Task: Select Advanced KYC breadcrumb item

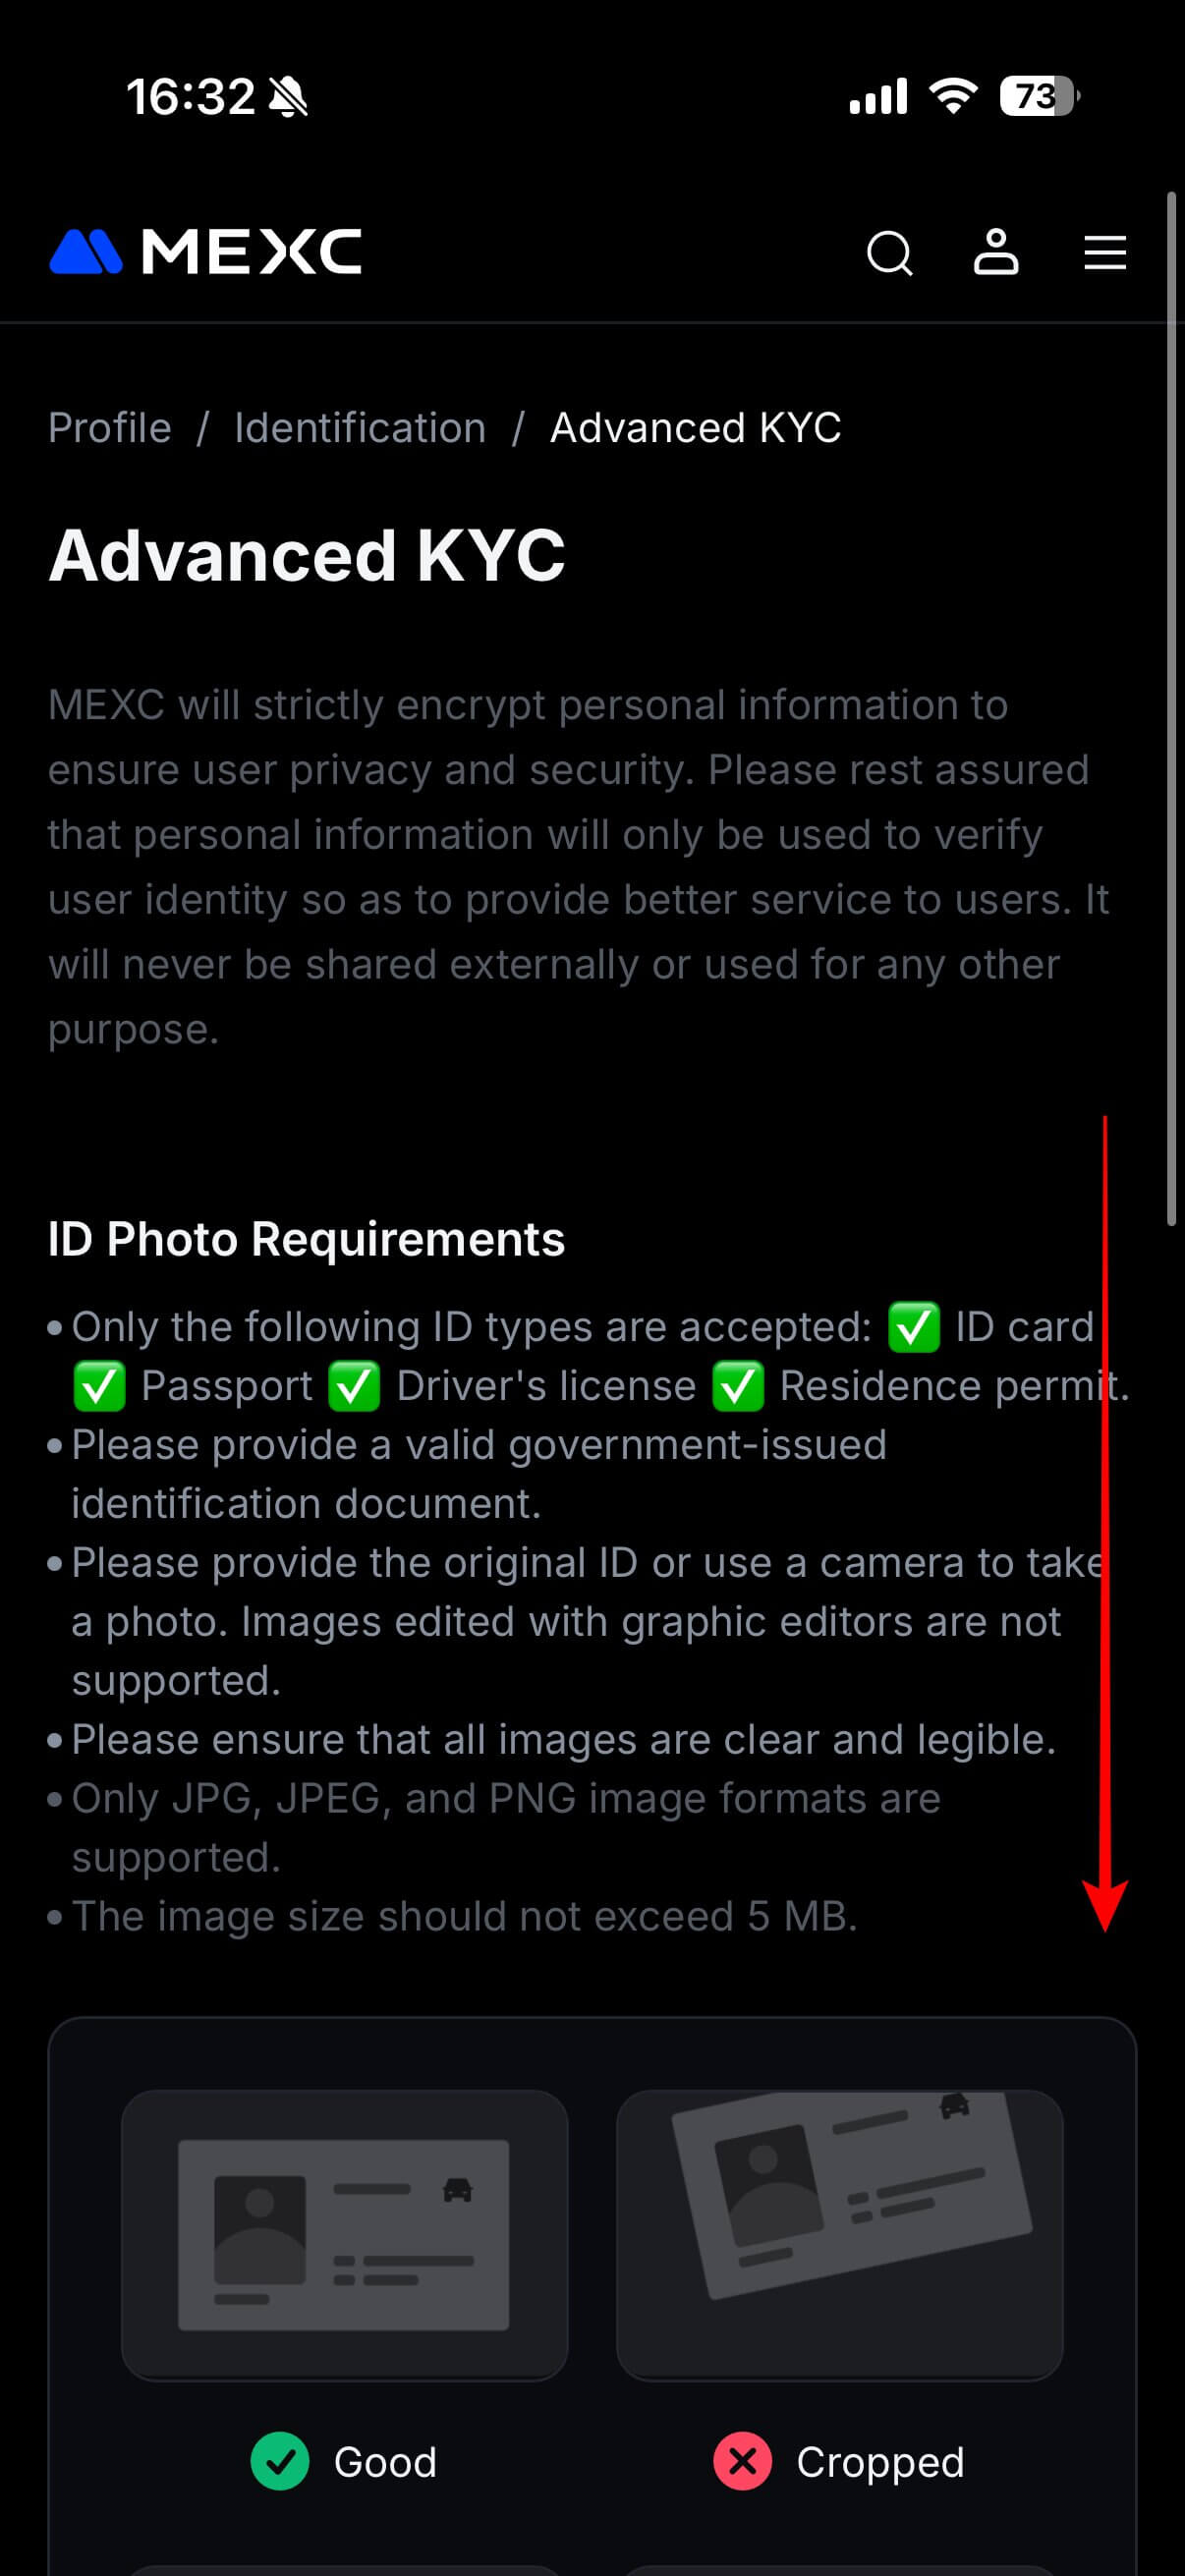Action: (x=695, y=428)
